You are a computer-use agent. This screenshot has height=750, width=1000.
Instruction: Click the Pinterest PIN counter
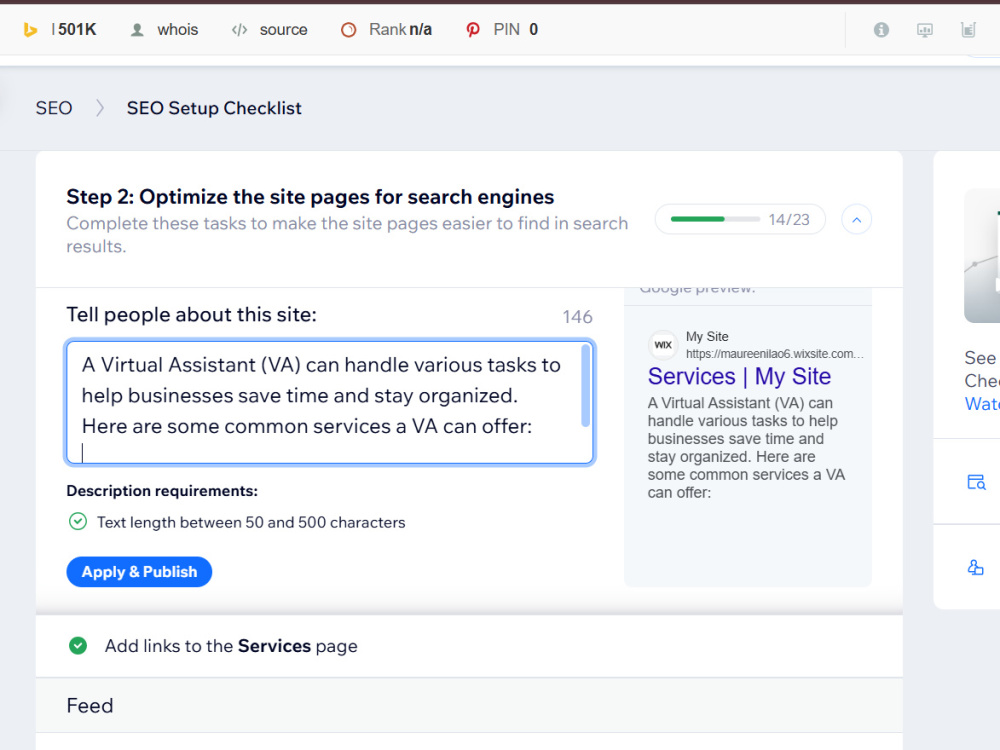pos(502,30)
